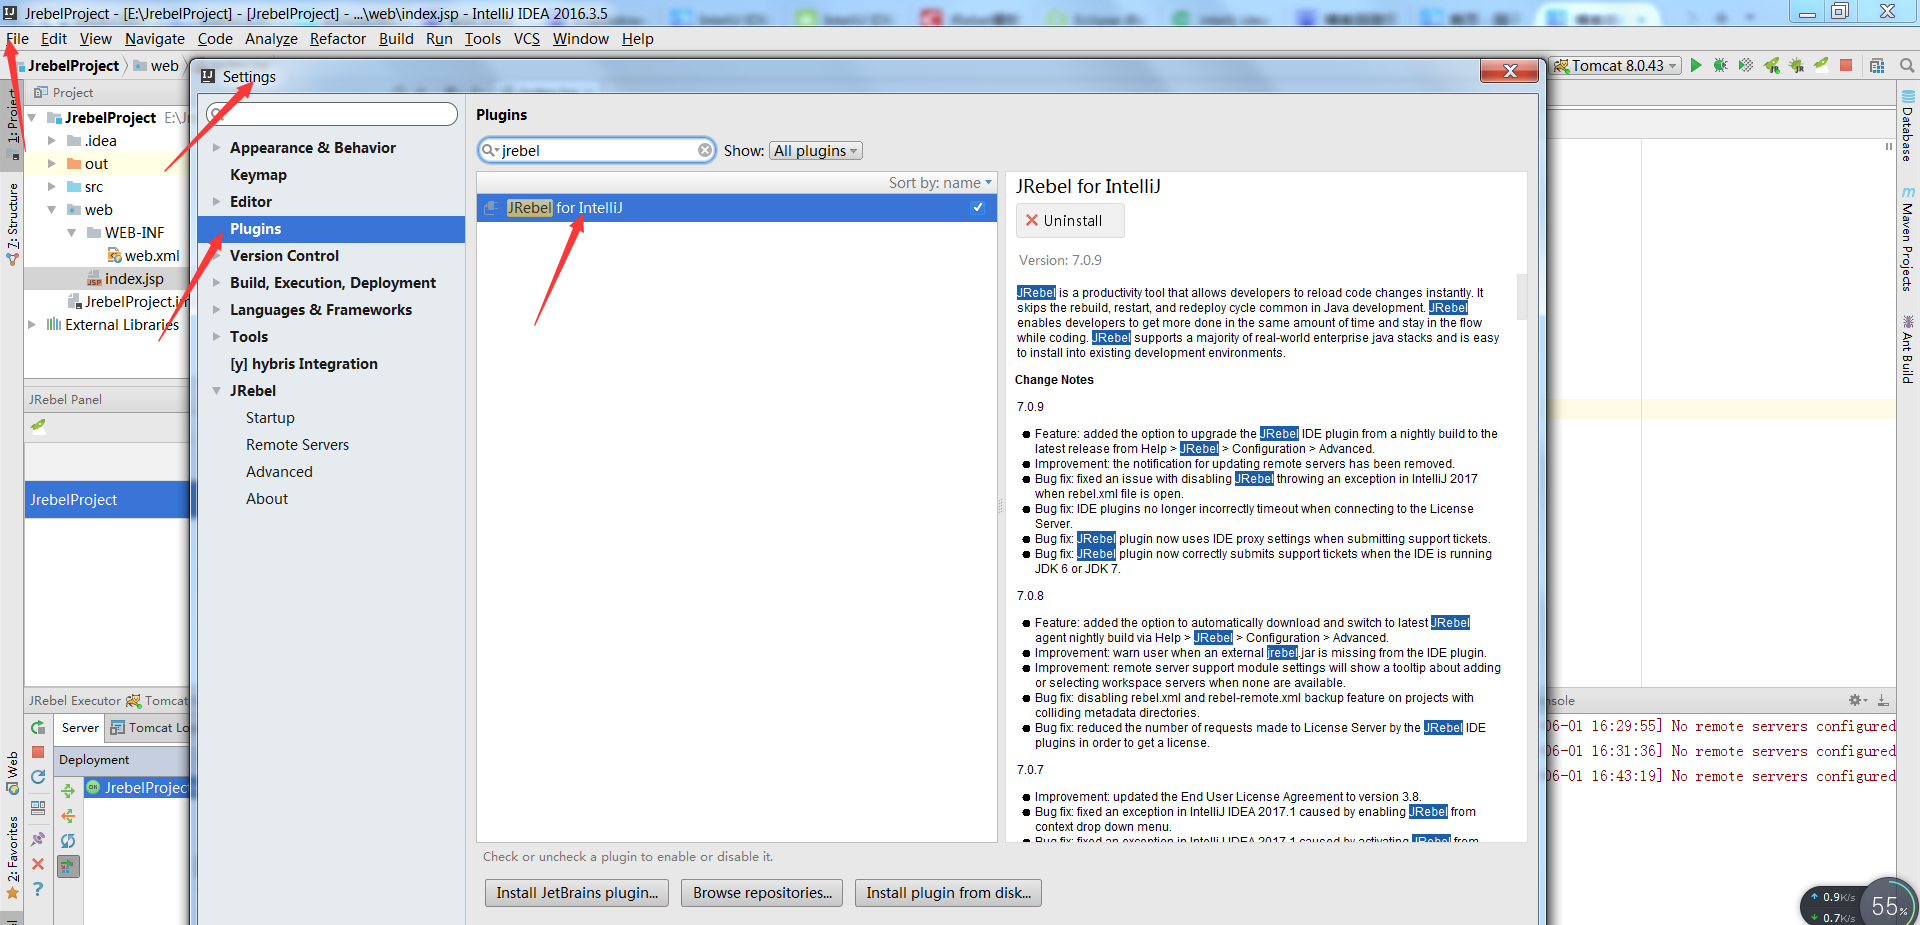Screen dimensions: 1920x925
Task: Pin the JRebel Executor tab
Action: [x=38, y=839]
